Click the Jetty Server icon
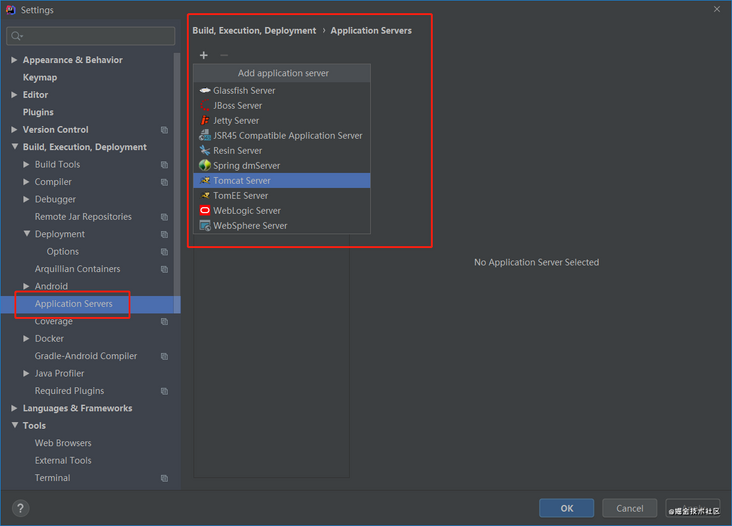The image size is (732, 526). pyautogui.click(x=205, y=121)
